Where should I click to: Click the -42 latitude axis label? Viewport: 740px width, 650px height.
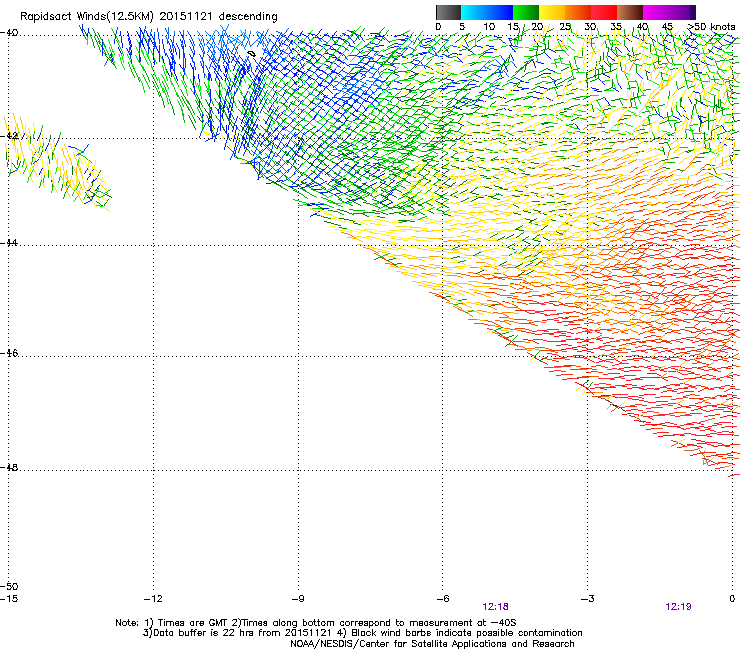(9, 136)
